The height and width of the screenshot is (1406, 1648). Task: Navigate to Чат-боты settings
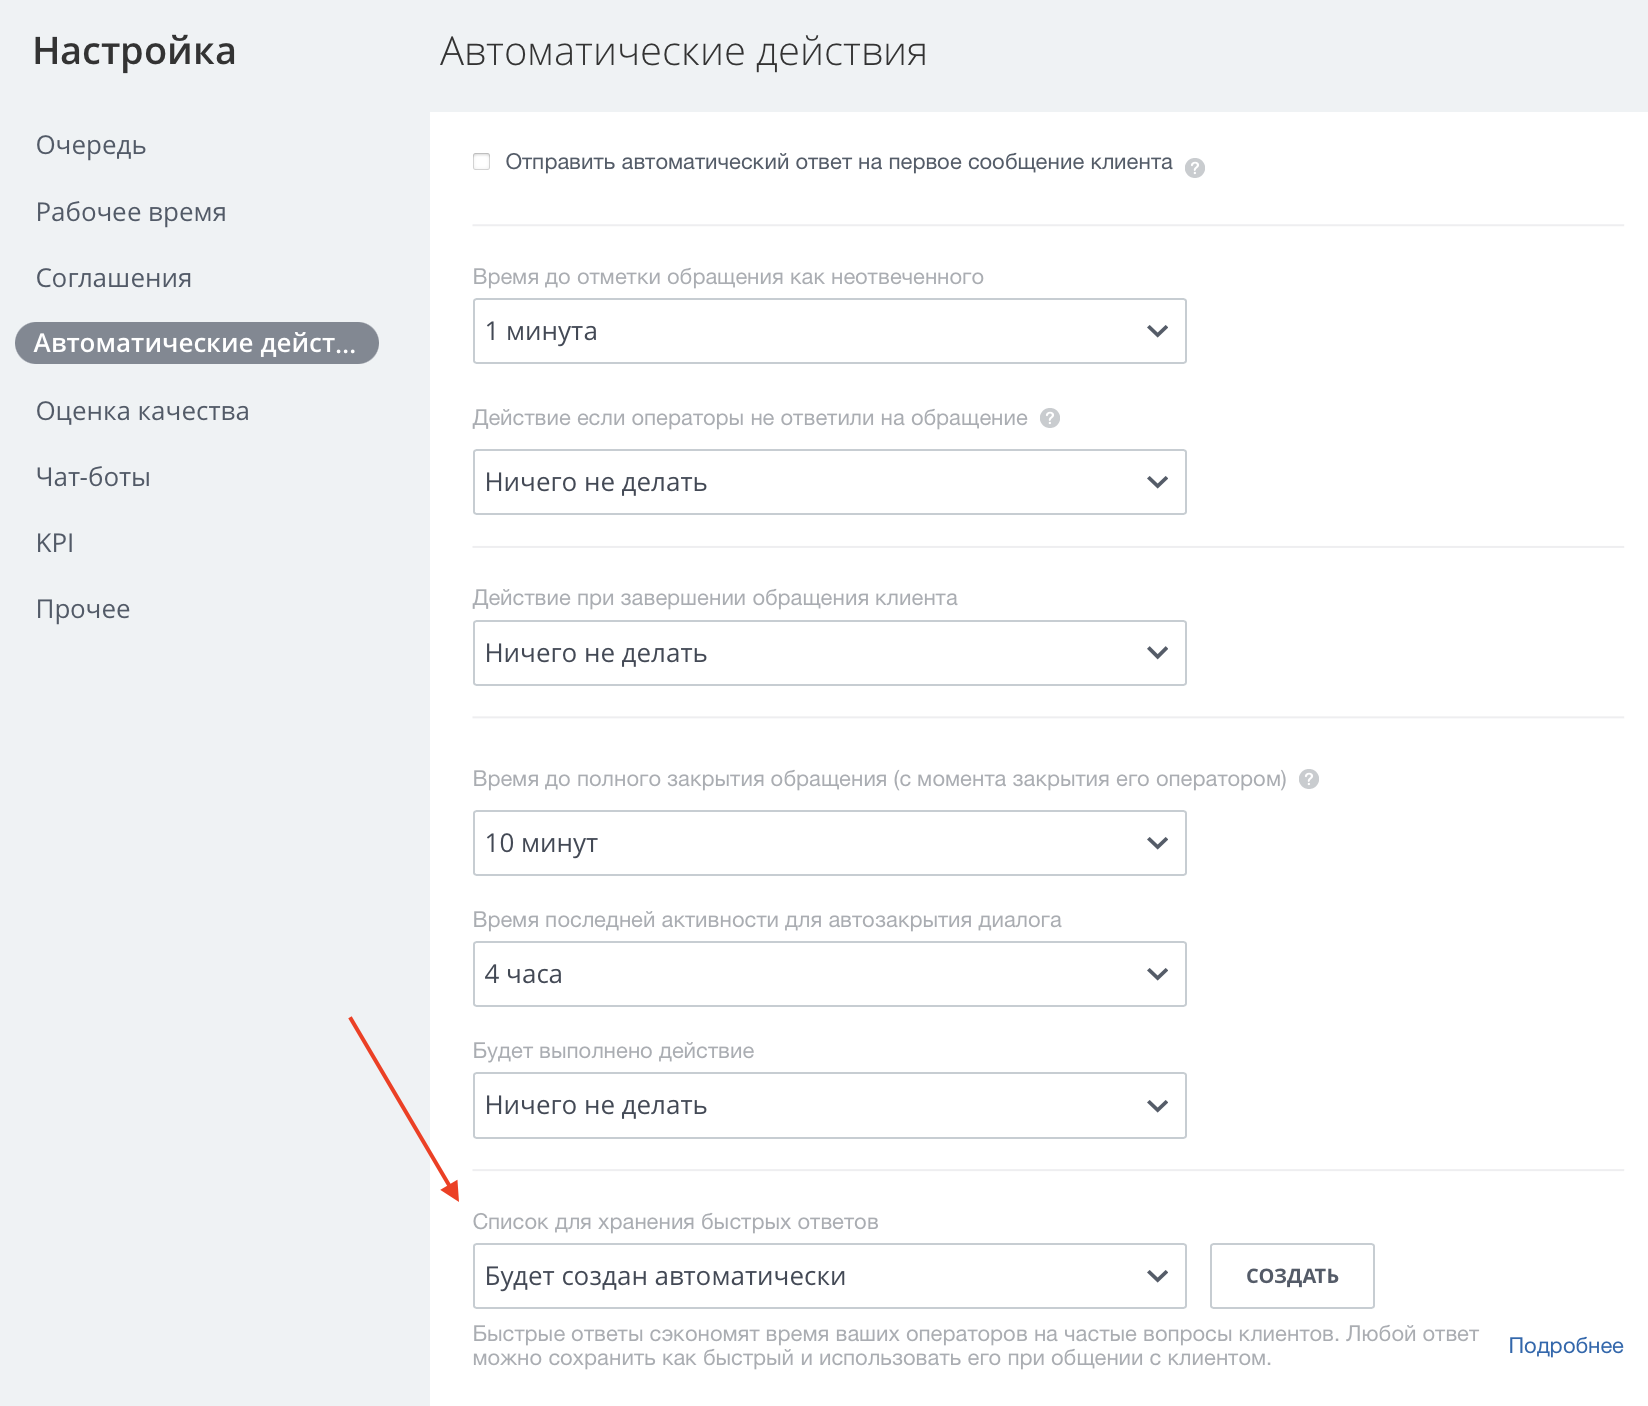point(93,477)
